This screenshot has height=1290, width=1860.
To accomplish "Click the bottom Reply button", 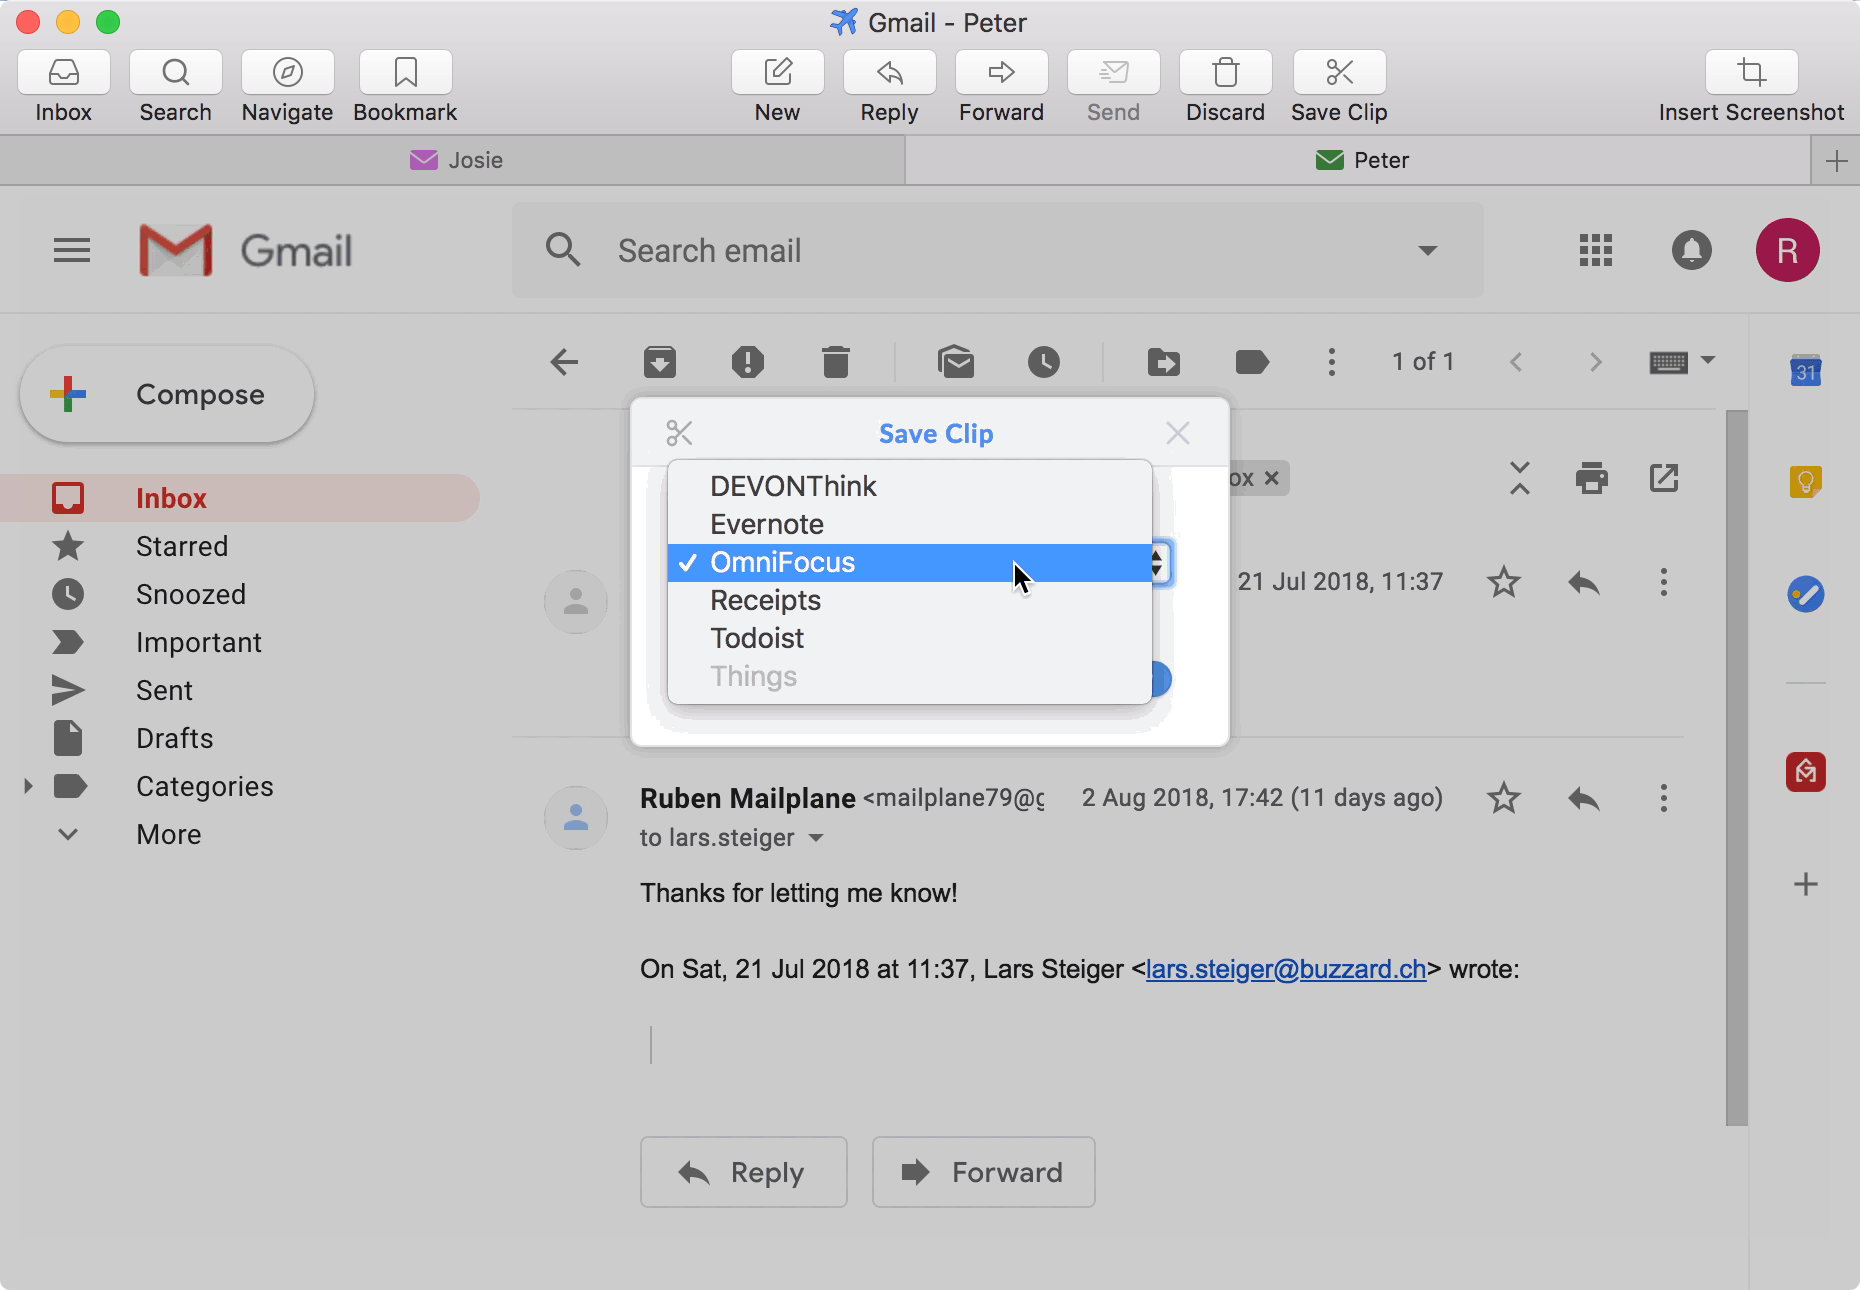I will 744,1172.
